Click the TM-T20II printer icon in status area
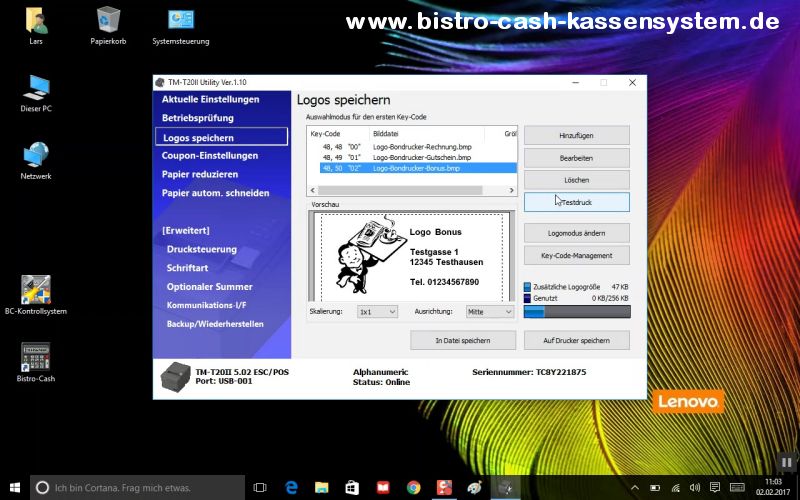Screen dimensions: 800x500 click(x=176, y=377)
